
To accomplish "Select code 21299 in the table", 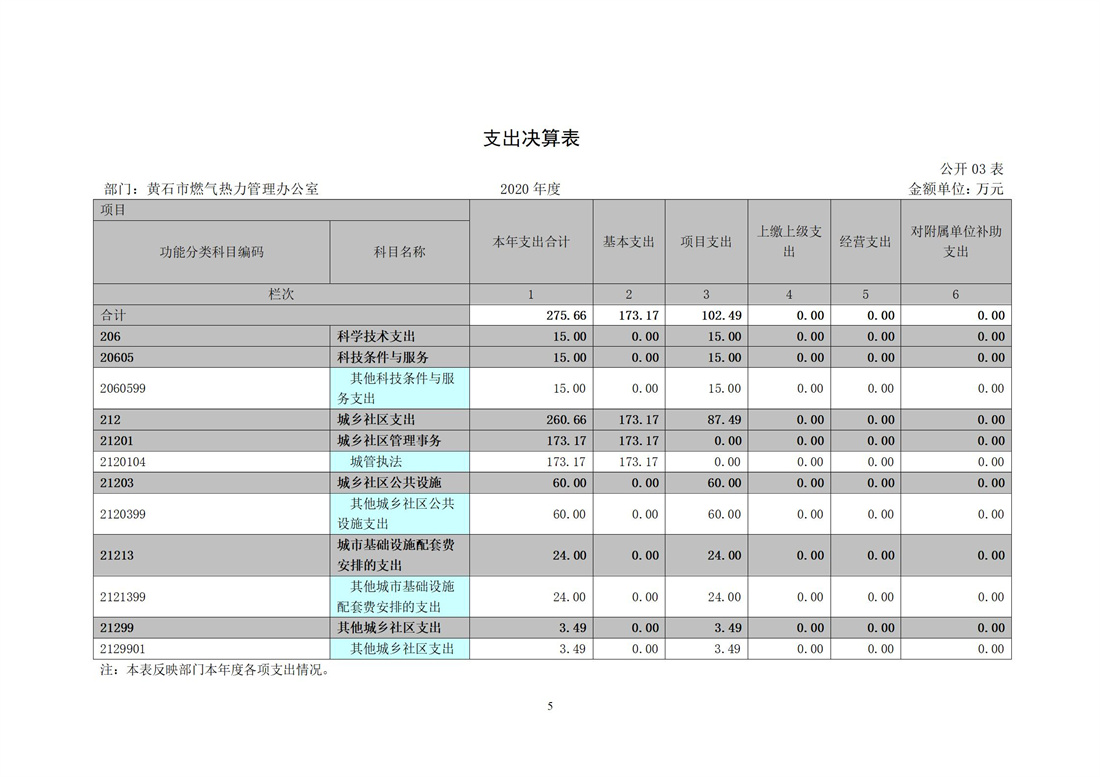I will pyautogui.click(x=116, y=628).
